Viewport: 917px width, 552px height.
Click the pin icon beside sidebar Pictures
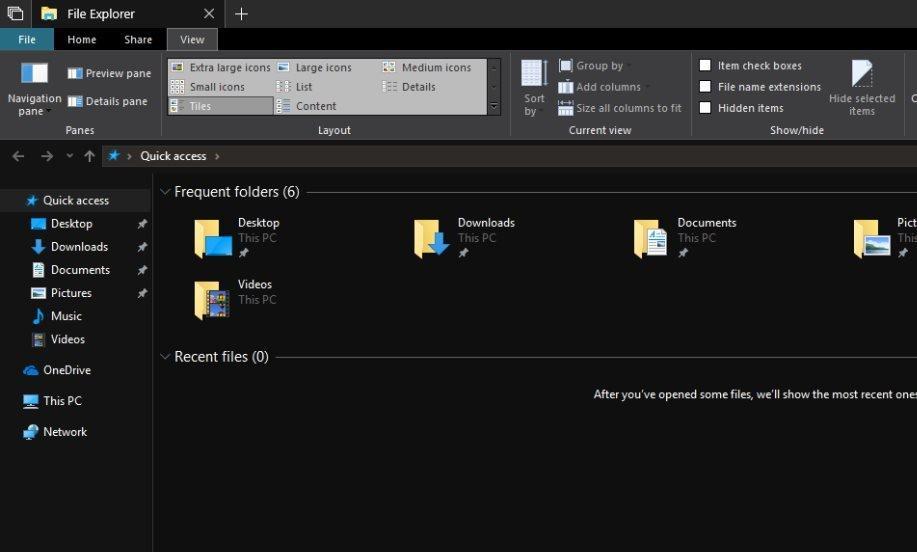pos(142,293)
